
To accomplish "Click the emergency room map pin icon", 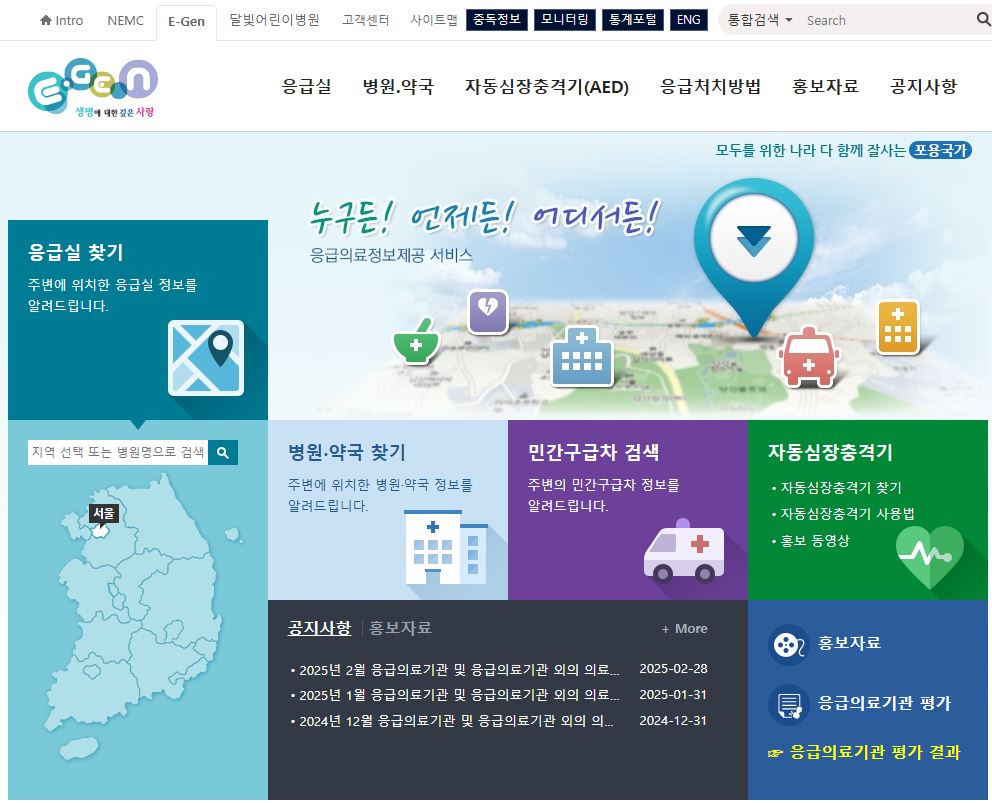I will (x=206, y=358).
